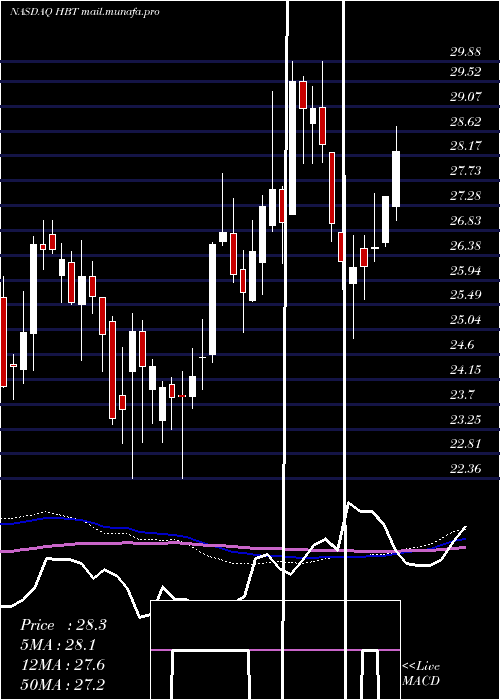Click the 24.15 price axis label

click(466, 370)
